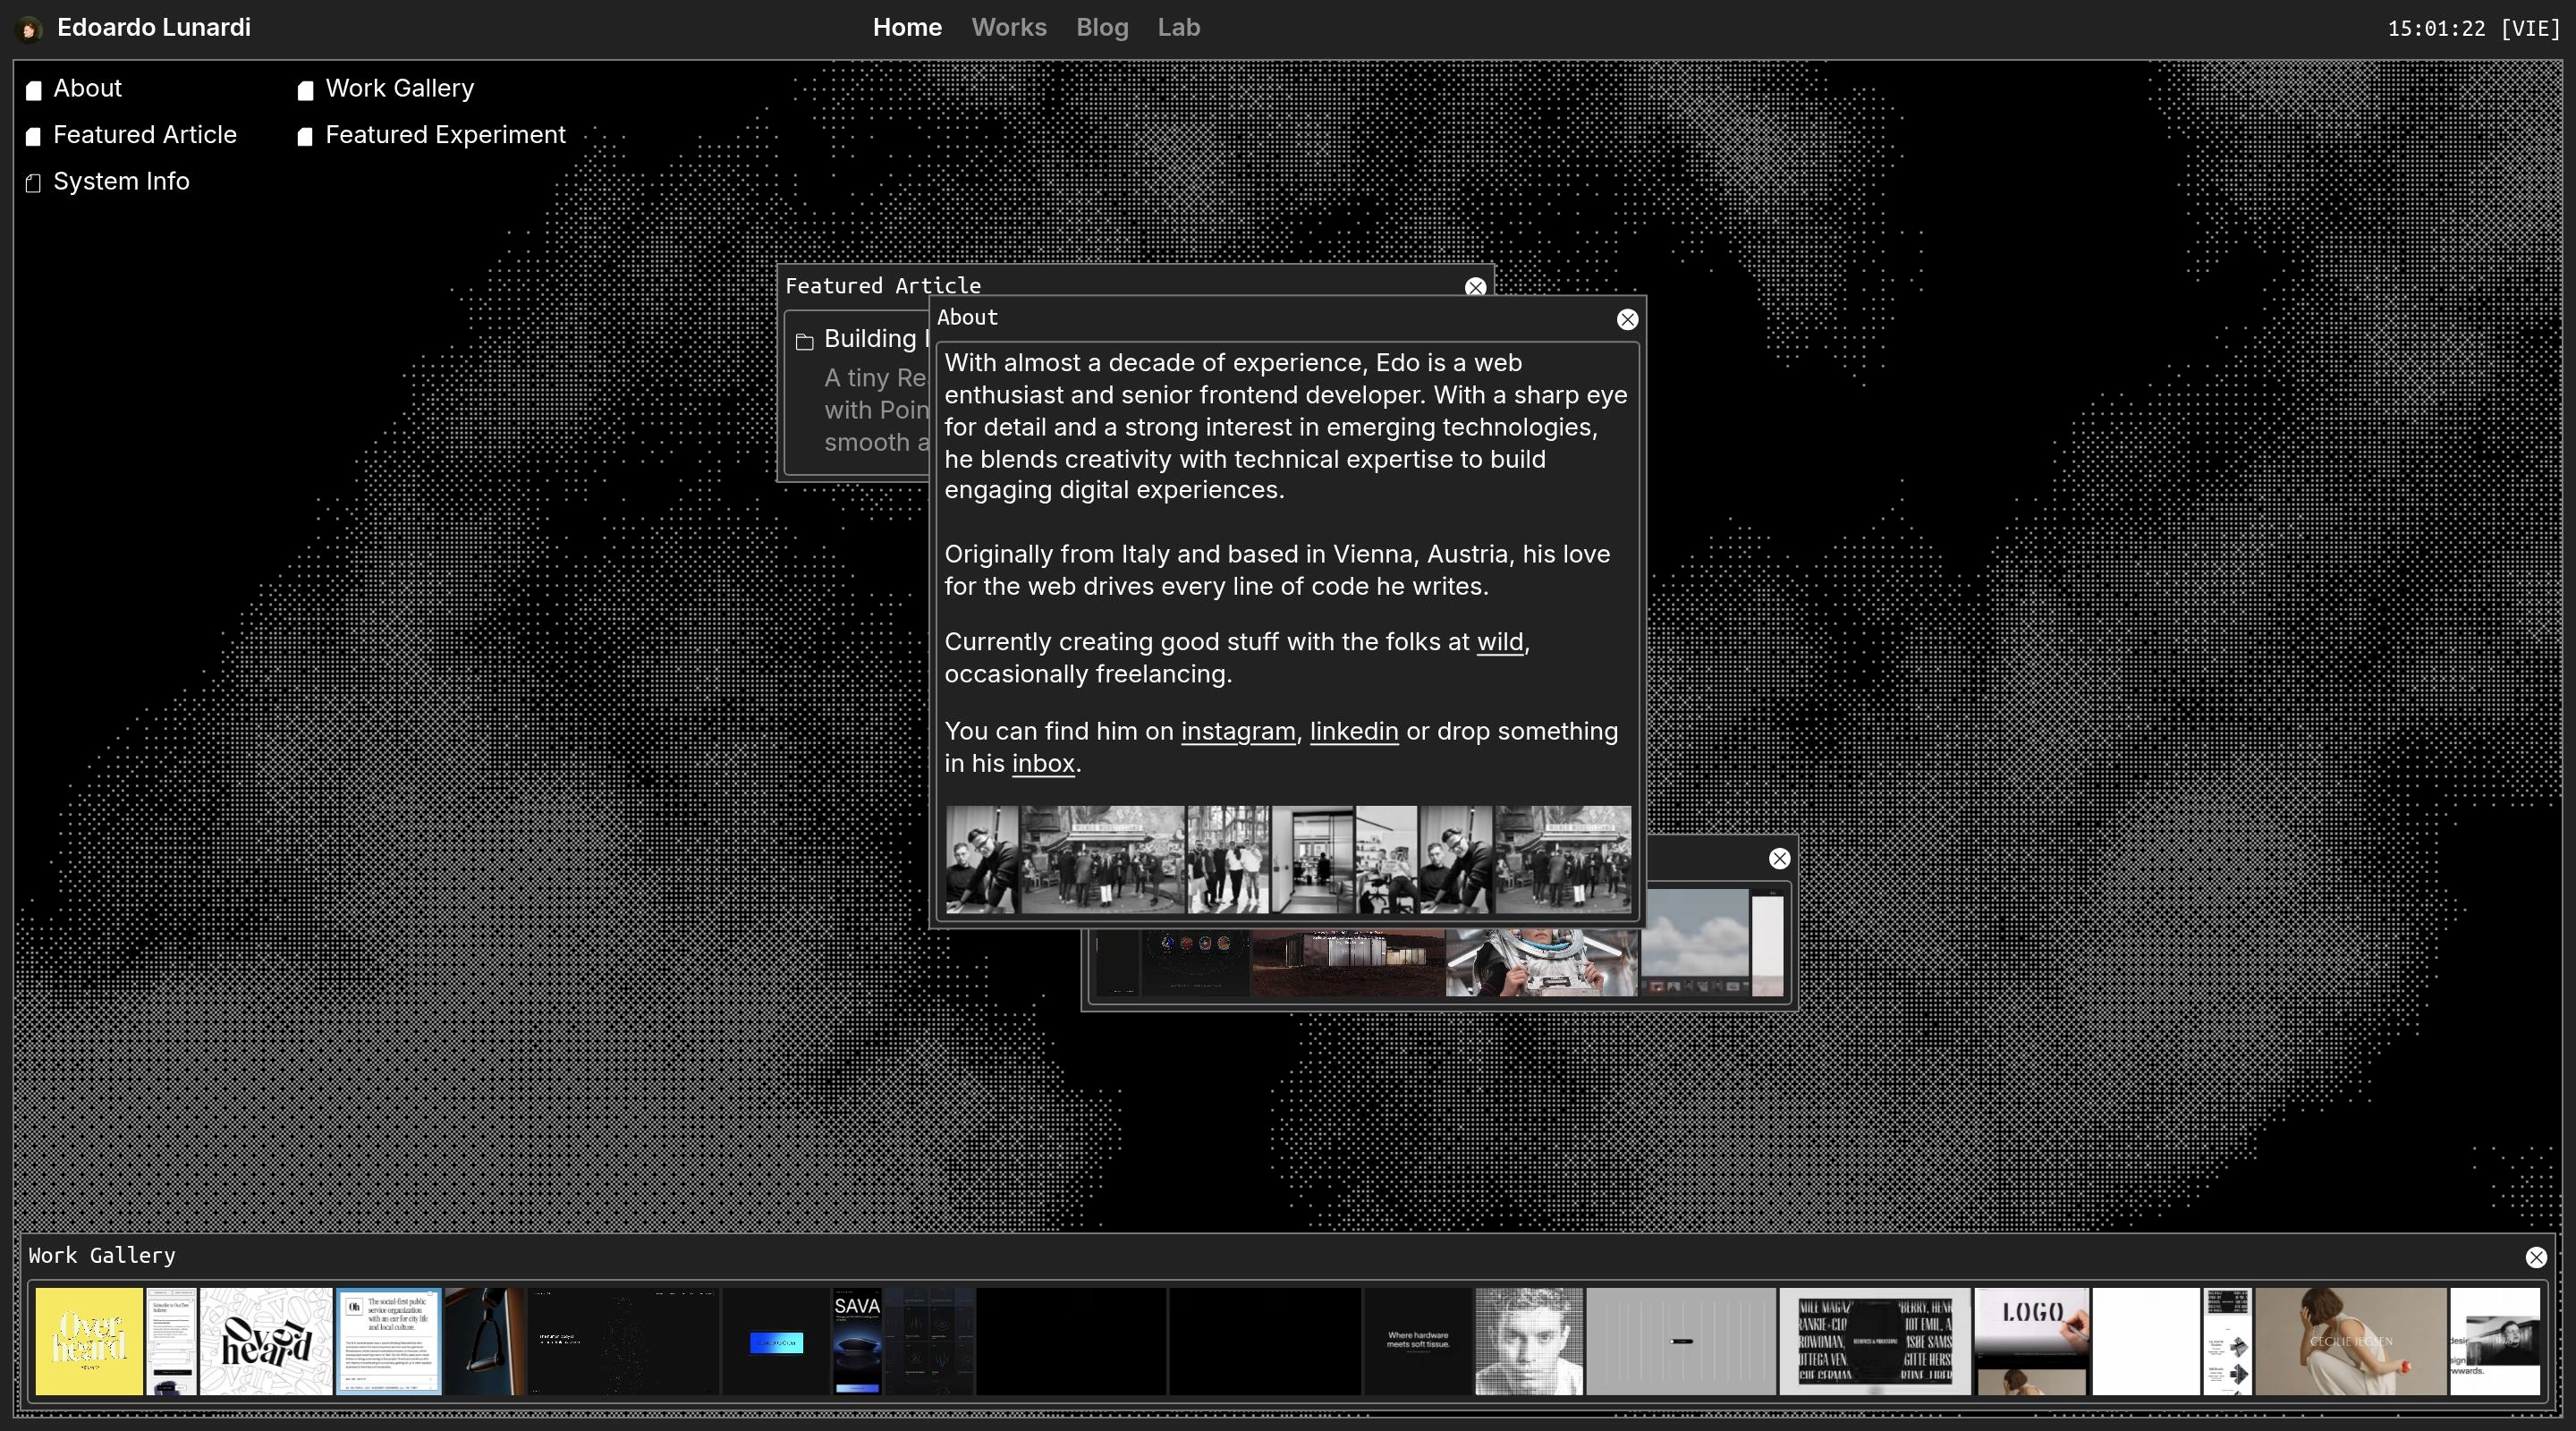The image size is (2576, 1431).
Task: Click the inbox email link
Action: click(x=1042, y=764)
